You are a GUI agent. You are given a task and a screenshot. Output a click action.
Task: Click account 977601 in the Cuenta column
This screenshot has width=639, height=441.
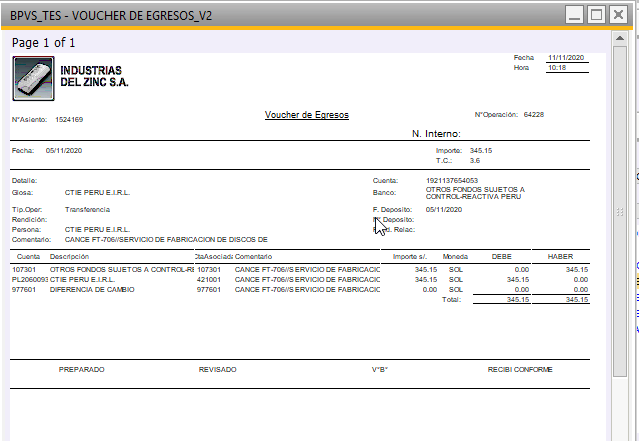click(24, 290)
